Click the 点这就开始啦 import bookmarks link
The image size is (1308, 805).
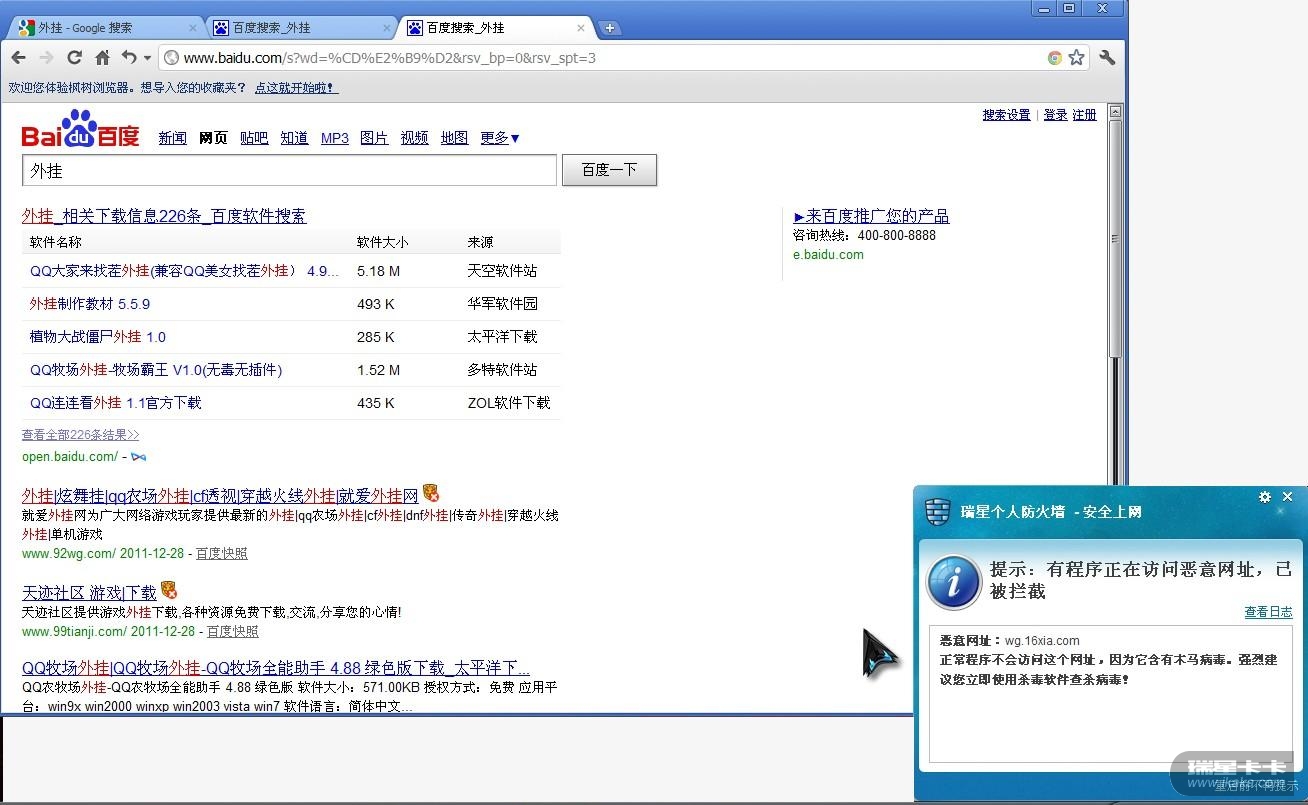(x=297, y=88)
